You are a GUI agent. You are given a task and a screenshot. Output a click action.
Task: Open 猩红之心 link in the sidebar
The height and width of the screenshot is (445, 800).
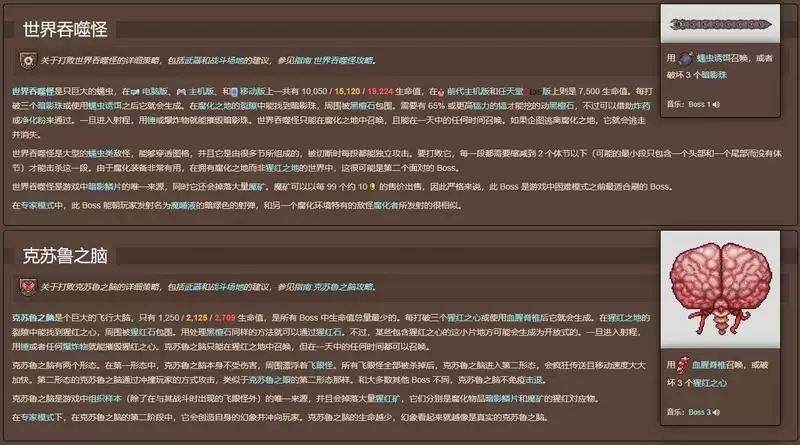[x=709, y=382]
